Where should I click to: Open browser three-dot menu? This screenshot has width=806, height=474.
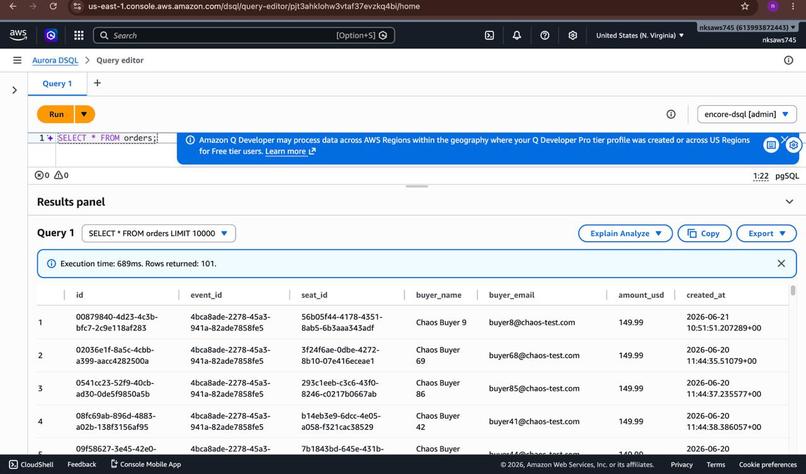coord(793,6)
